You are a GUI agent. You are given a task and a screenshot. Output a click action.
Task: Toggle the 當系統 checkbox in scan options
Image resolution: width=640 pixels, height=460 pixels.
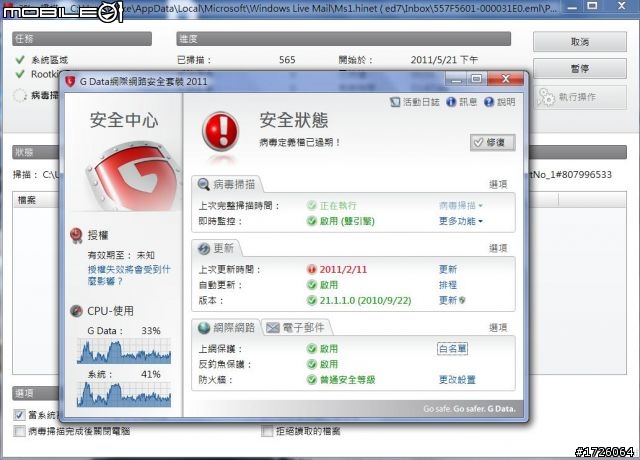19,415
